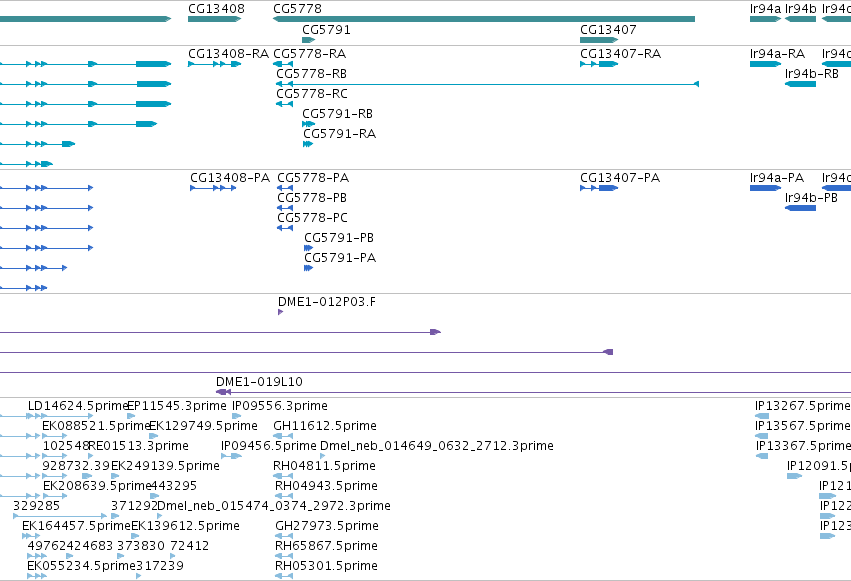The width and height of the screenshot is (851, 581).
Task: Click the CG5791-RA transcript label
Action: 339,134
